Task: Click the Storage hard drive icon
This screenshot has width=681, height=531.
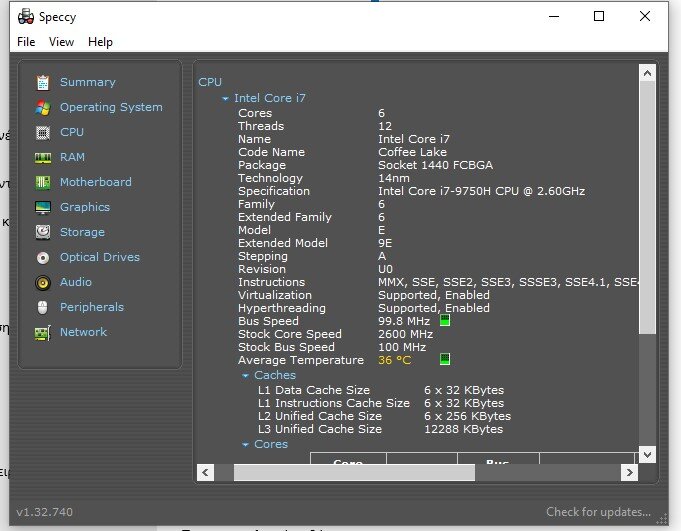Action: pyautogui.click(x=43, y=232)
